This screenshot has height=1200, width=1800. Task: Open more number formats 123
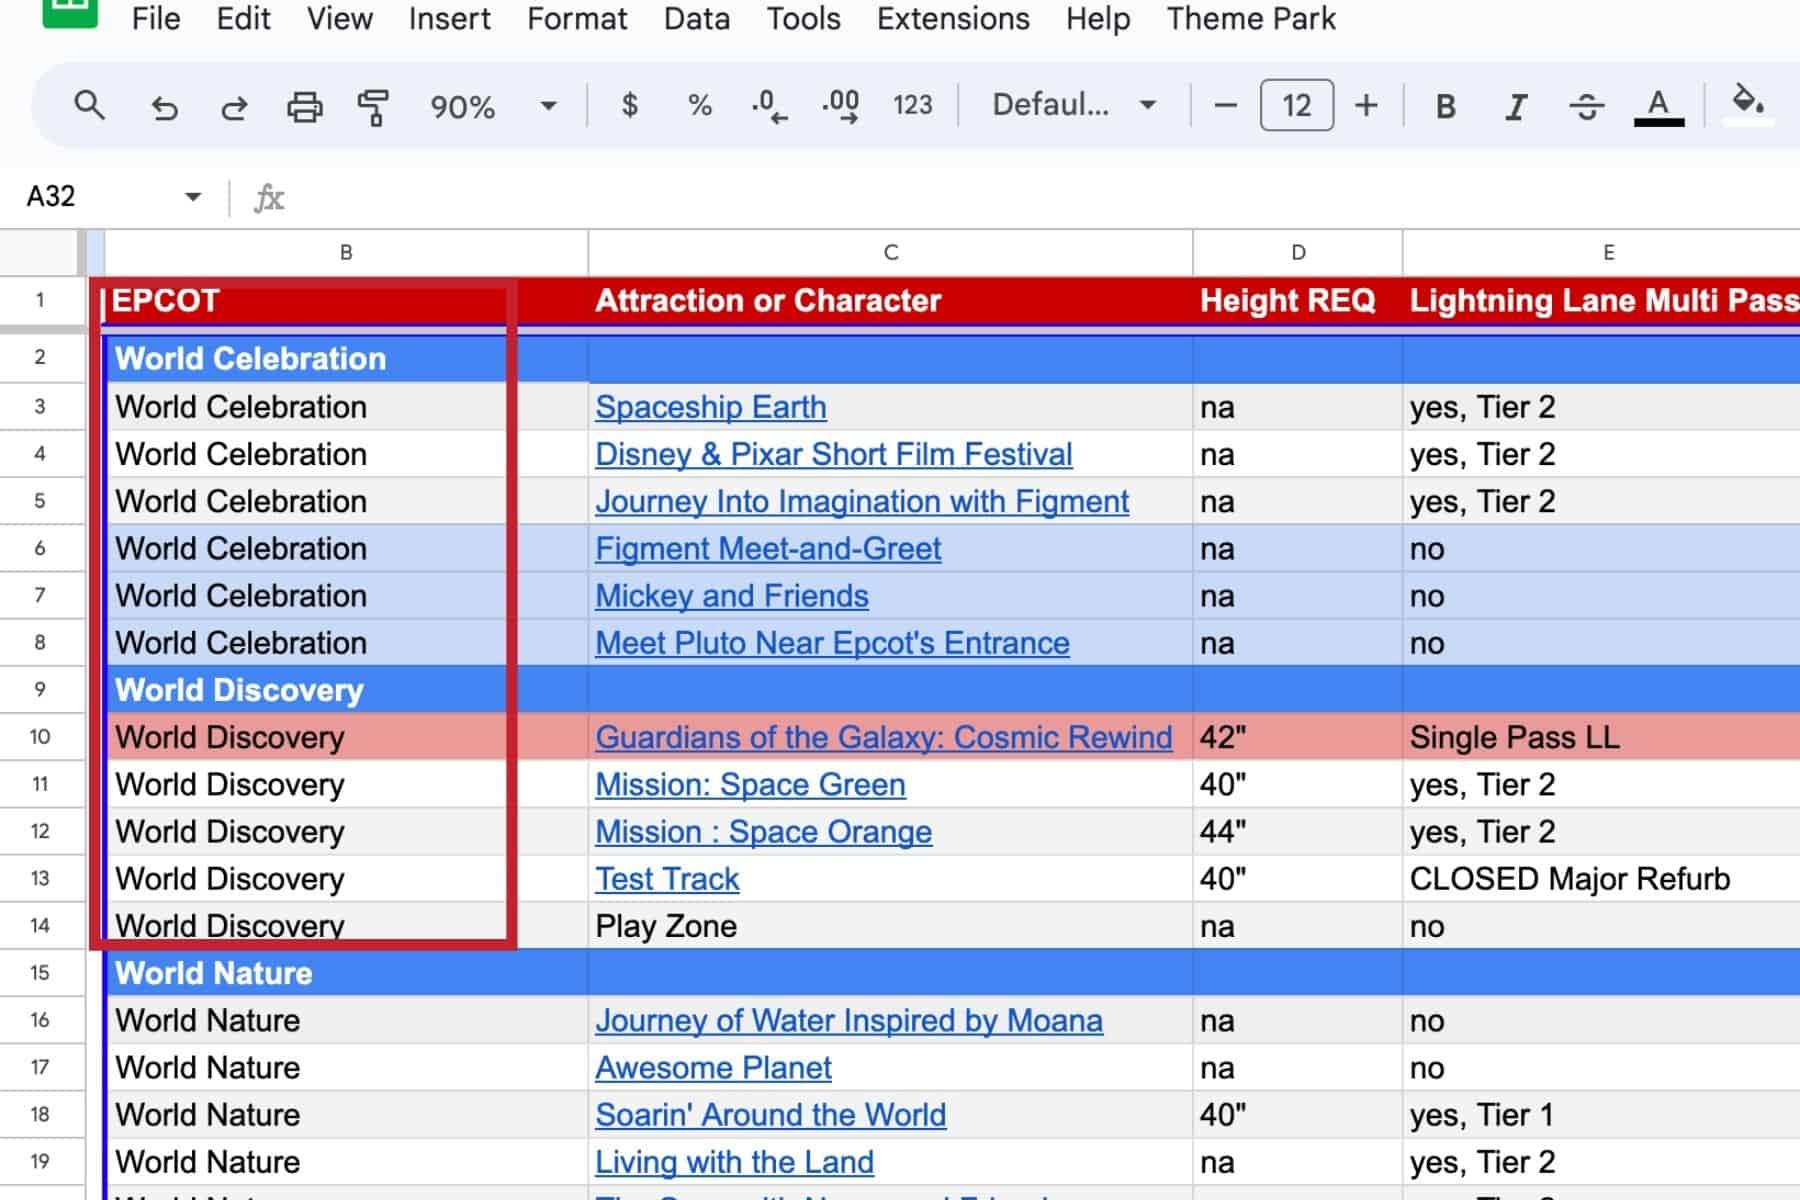[x=912, y=105]
